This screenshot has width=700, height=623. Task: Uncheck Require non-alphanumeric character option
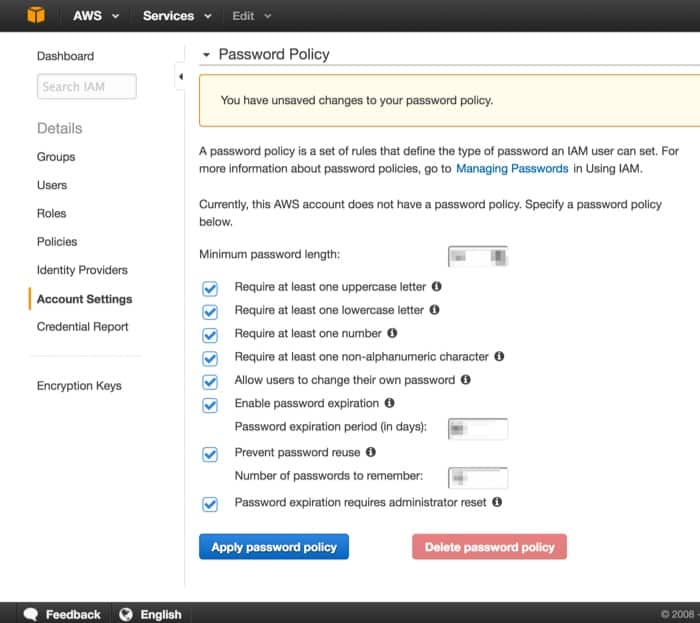[210, 358]
